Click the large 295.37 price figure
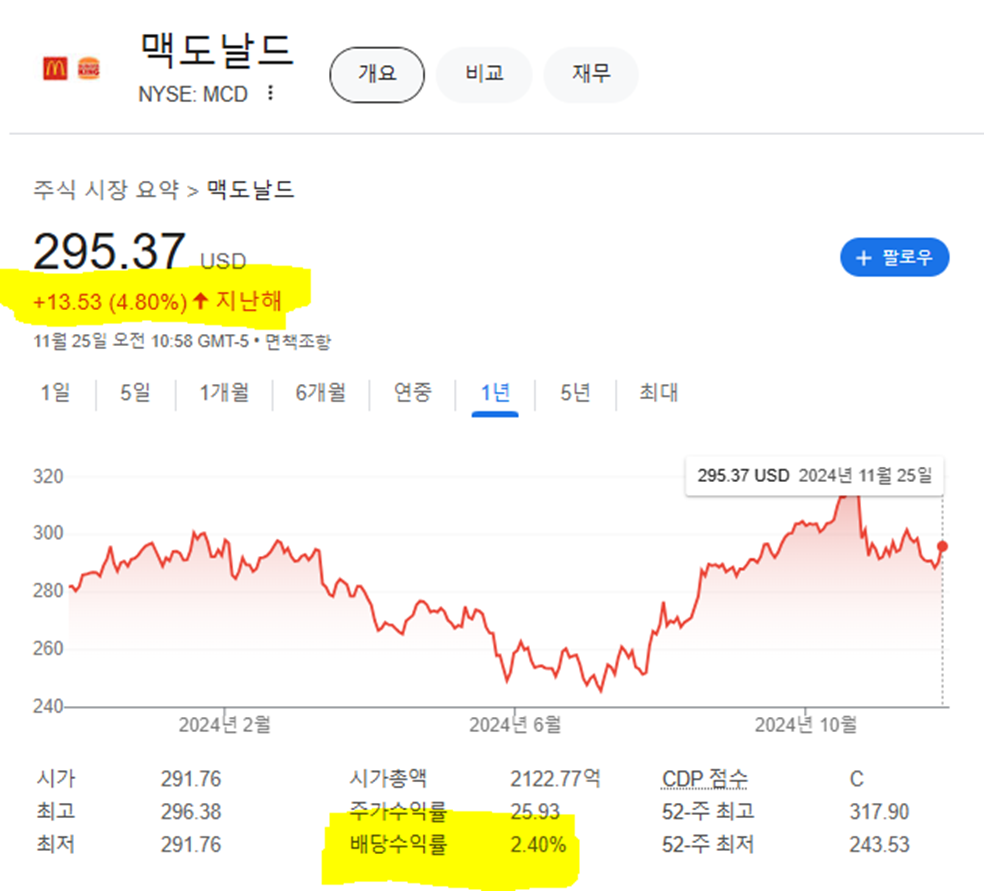The image size is (984, 891). coord(109,251)
